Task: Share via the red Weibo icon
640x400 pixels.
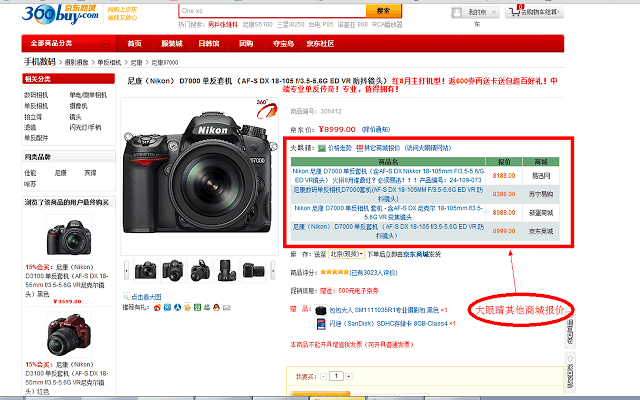Action: click(157, 307)
